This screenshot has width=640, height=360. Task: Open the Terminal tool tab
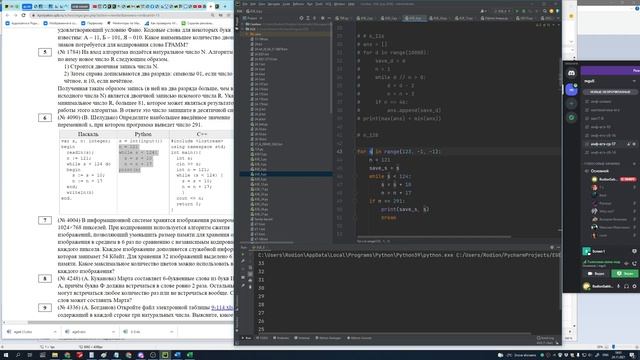(x=302, y=338)
